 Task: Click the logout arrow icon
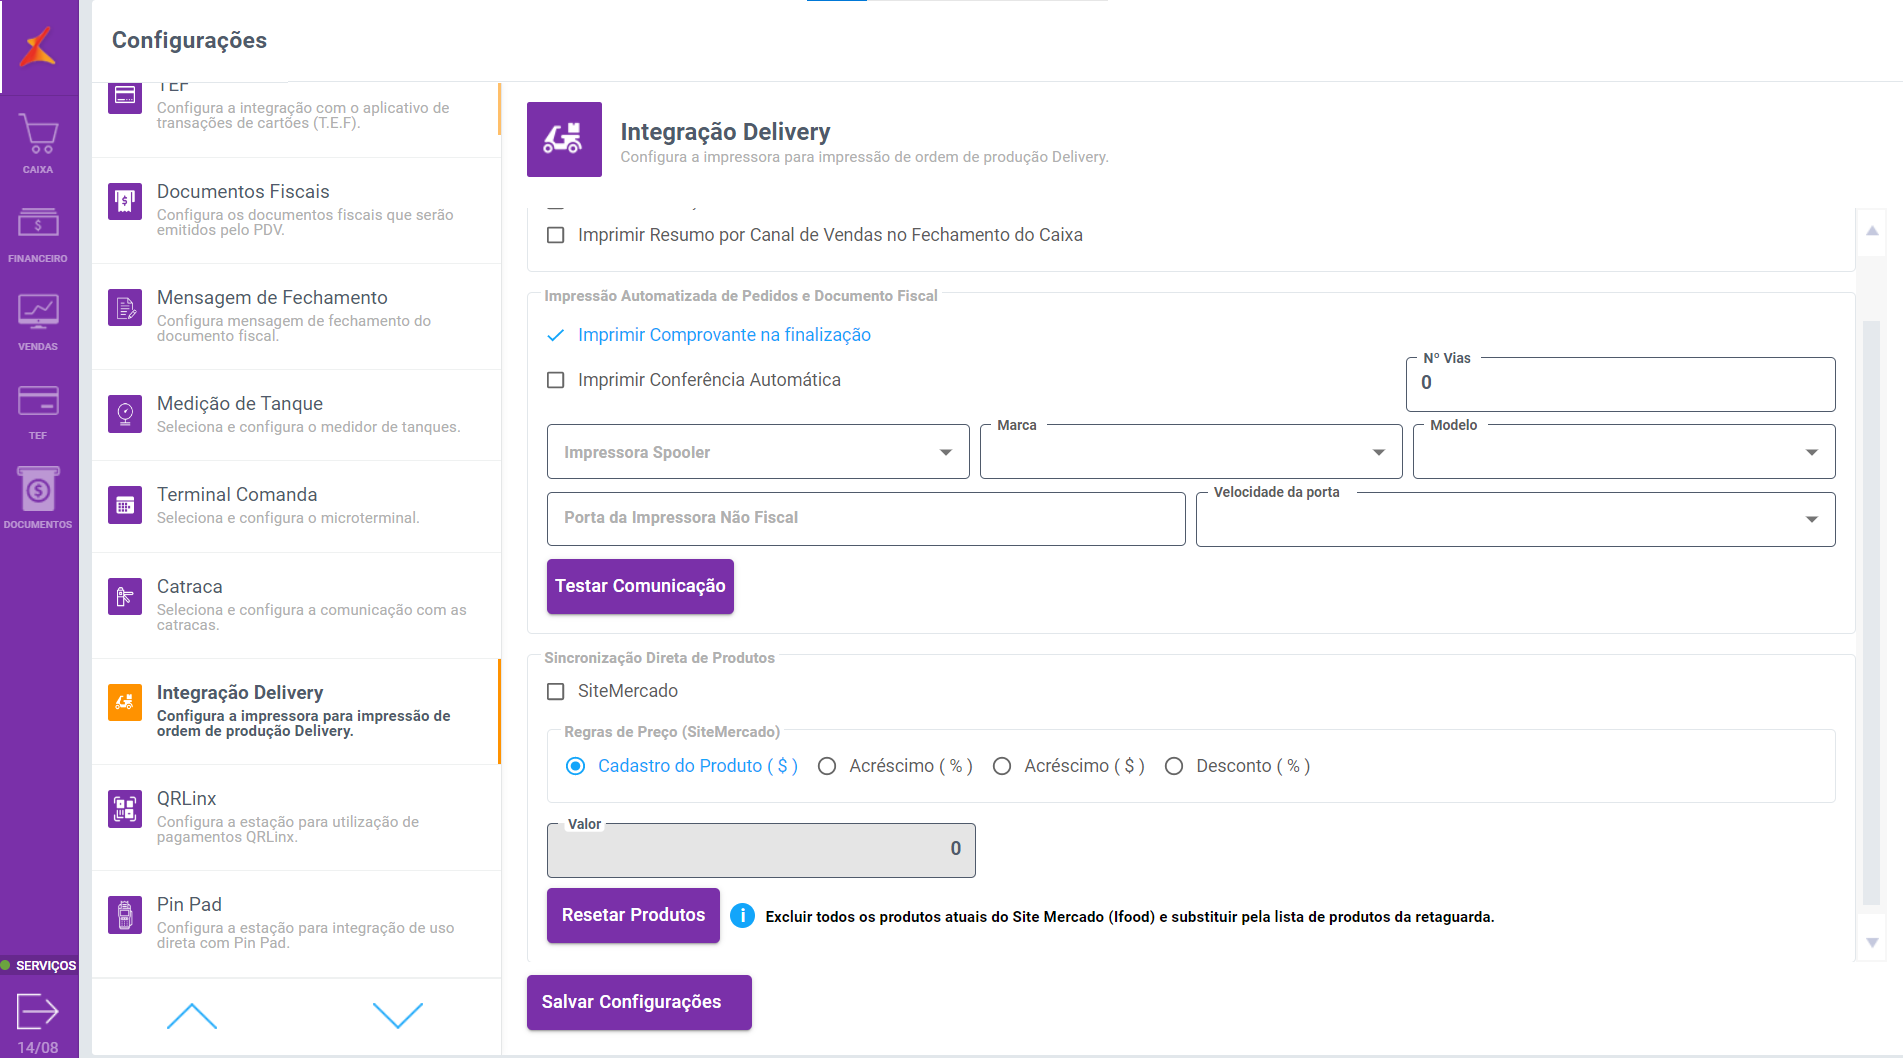pyautogui.click(x=38, y=1011)
